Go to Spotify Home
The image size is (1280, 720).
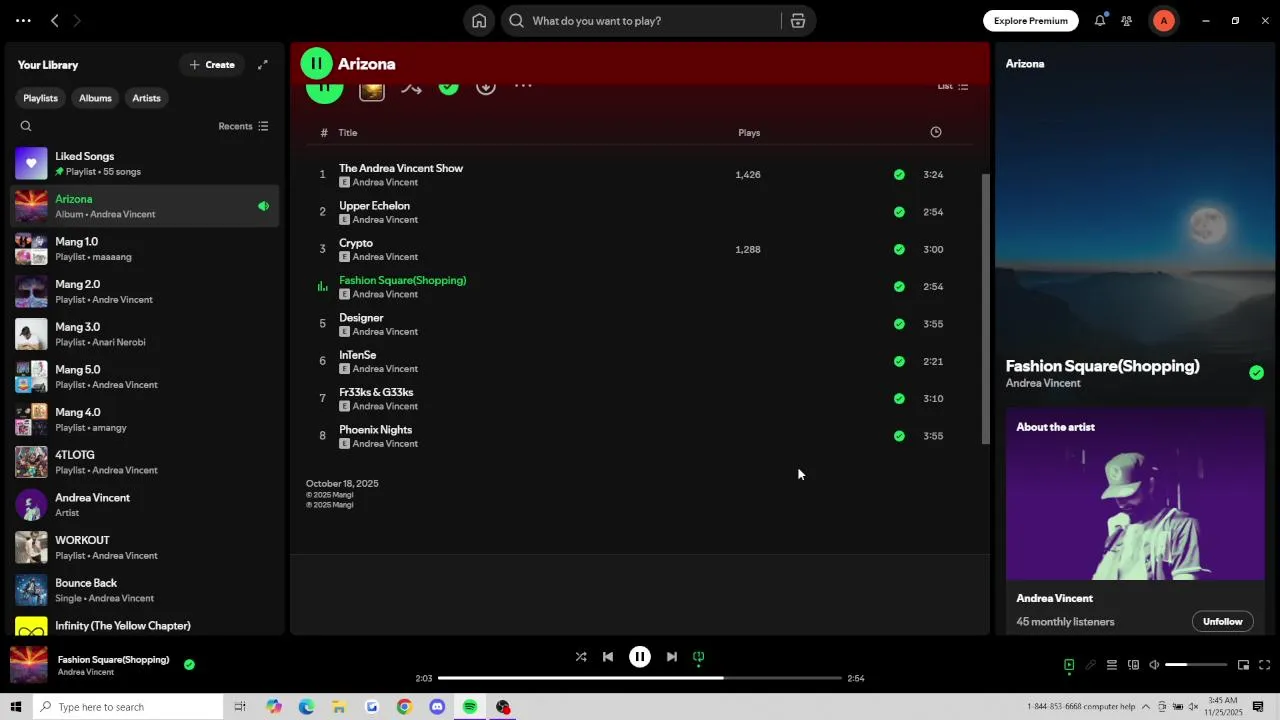[479, 21]
